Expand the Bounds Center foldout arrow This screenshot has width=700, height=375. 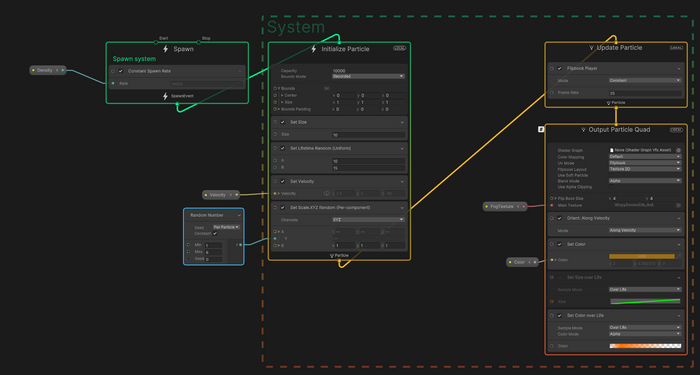pos(282,96)
